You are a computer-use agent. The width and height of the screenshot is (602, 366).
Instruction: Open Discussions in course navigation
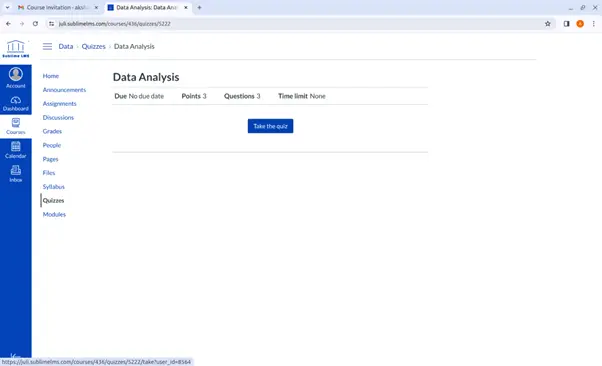[58, 118]
